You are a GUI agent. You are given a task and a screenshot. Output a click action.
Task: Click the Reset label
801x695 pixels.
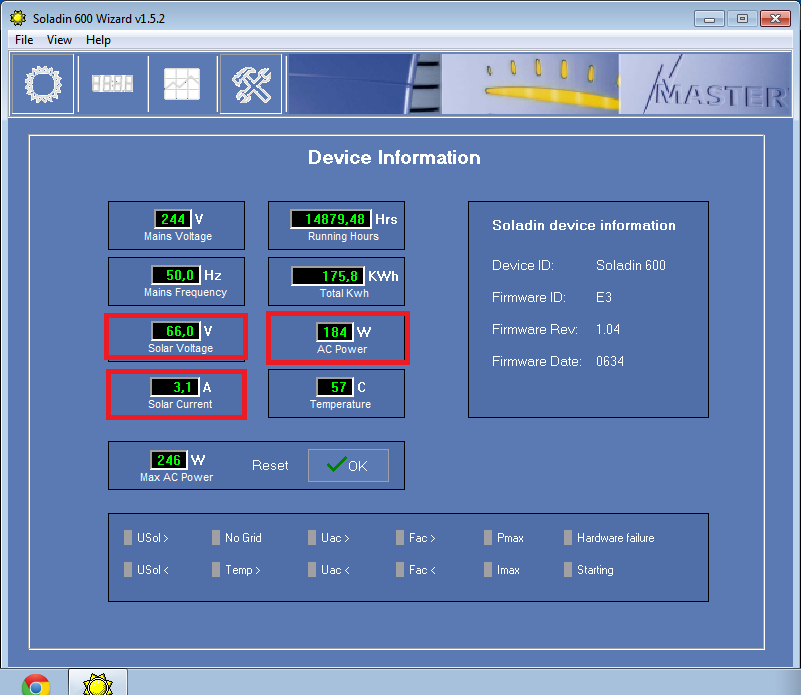[270, 466]
